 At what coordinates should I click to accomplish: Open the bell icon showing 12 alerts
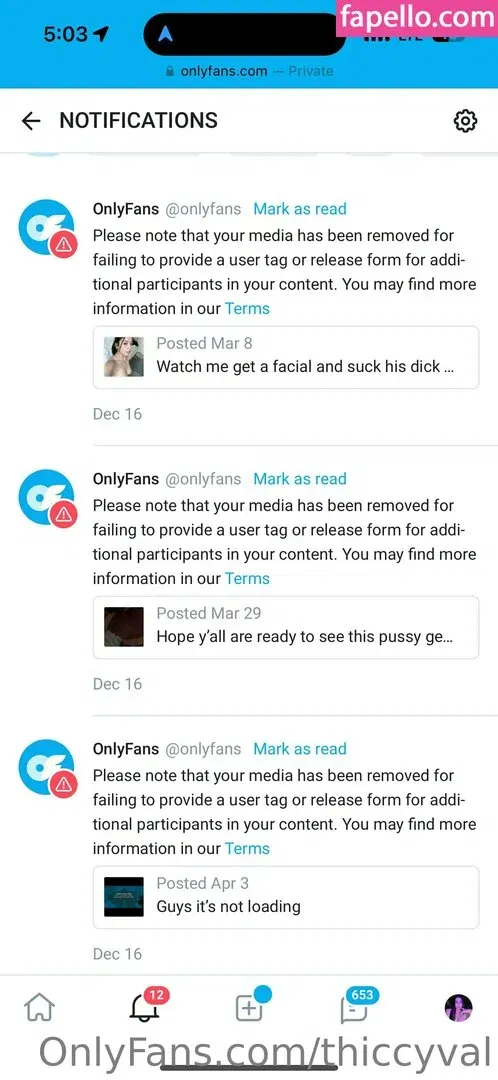tap(147, 1006)
